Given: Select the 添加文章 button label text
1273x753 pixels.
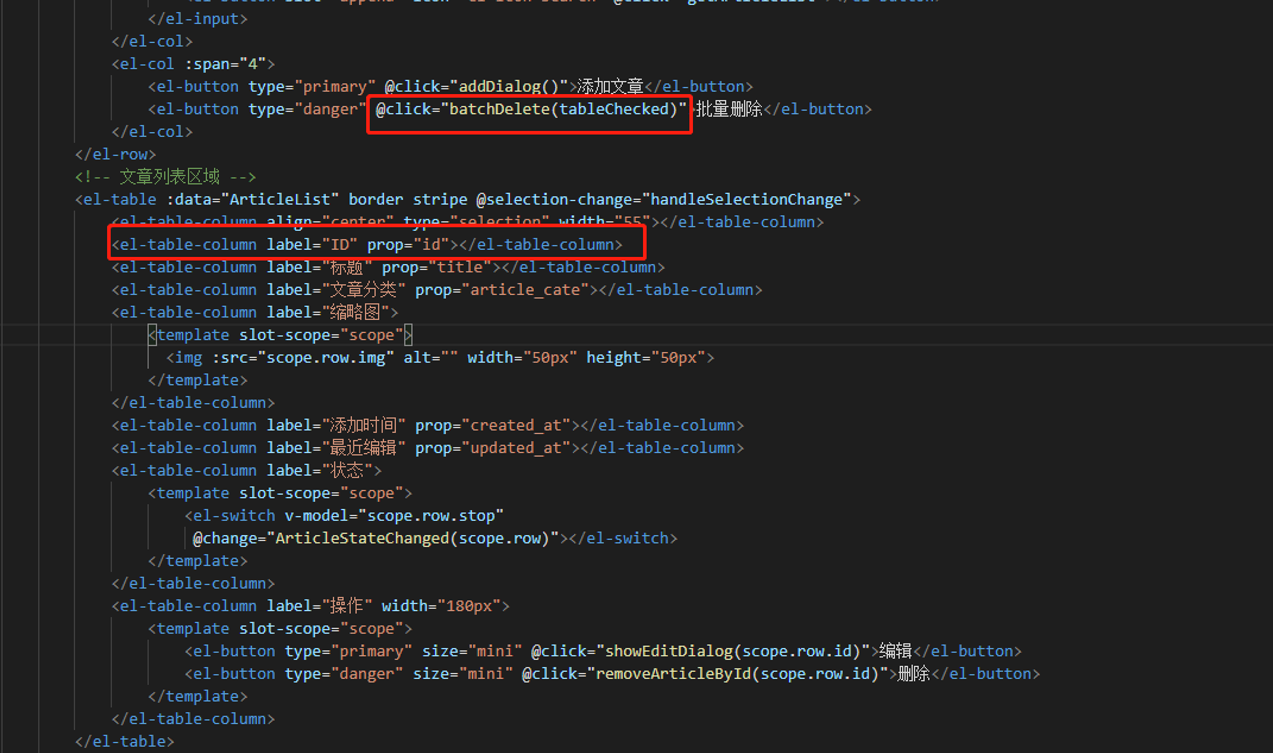Looking at the screenshot, I should tap(610, 86).
